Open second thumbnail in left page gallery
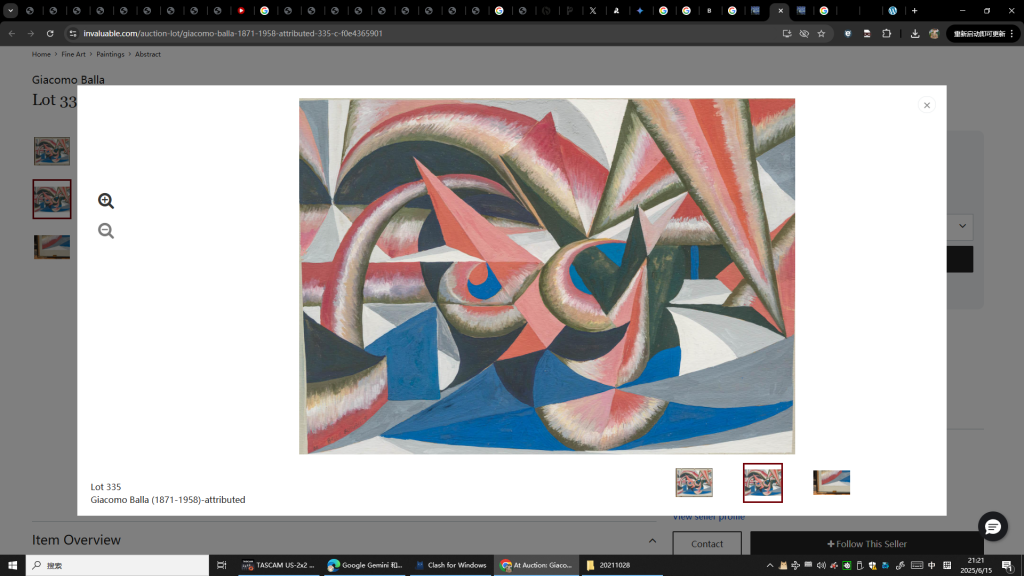 click(x=52, y=199)
